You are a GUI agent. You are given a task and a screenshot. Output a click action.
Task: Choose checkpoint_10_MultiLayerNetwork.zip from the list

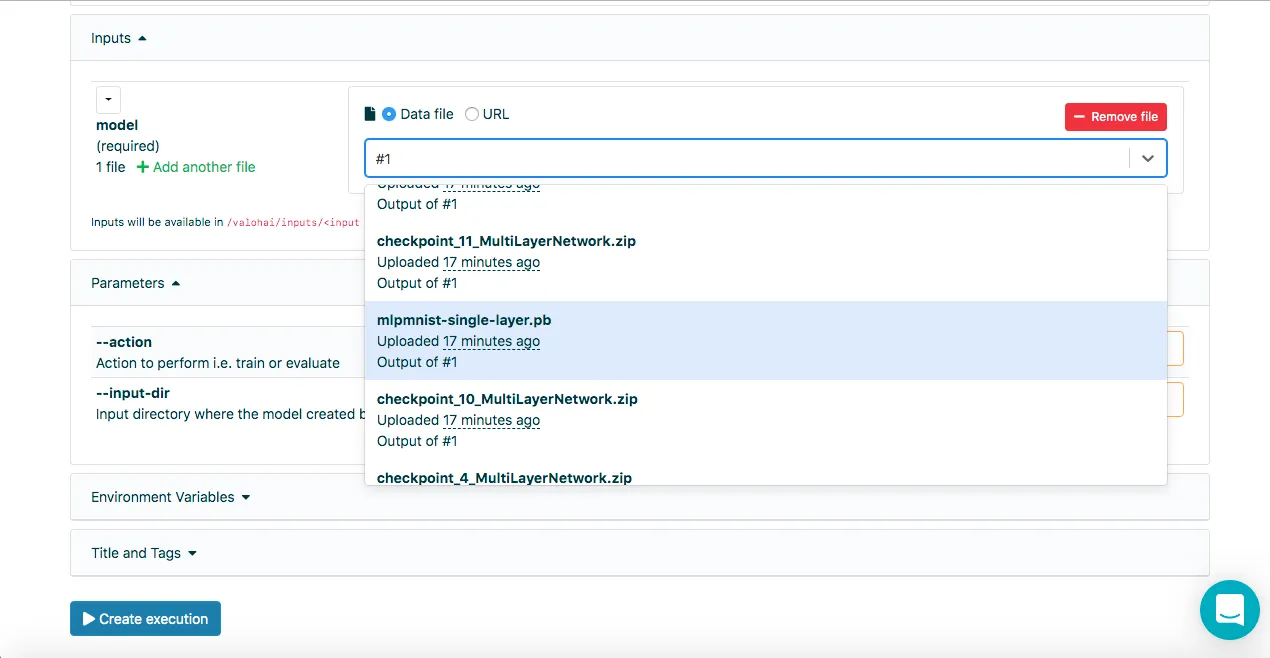click(x=765, y=420)
